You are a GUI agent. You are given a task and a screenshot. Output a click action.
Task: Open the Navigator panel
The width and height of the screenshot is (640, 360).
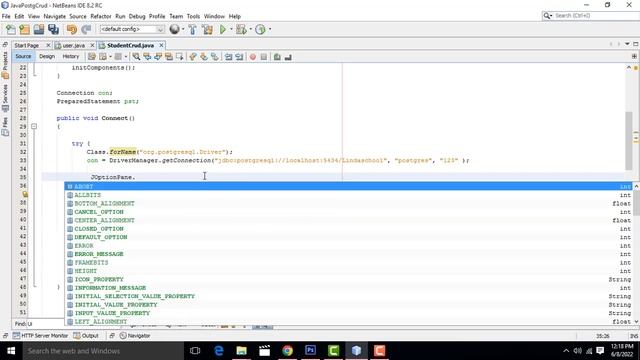point(135,336)
